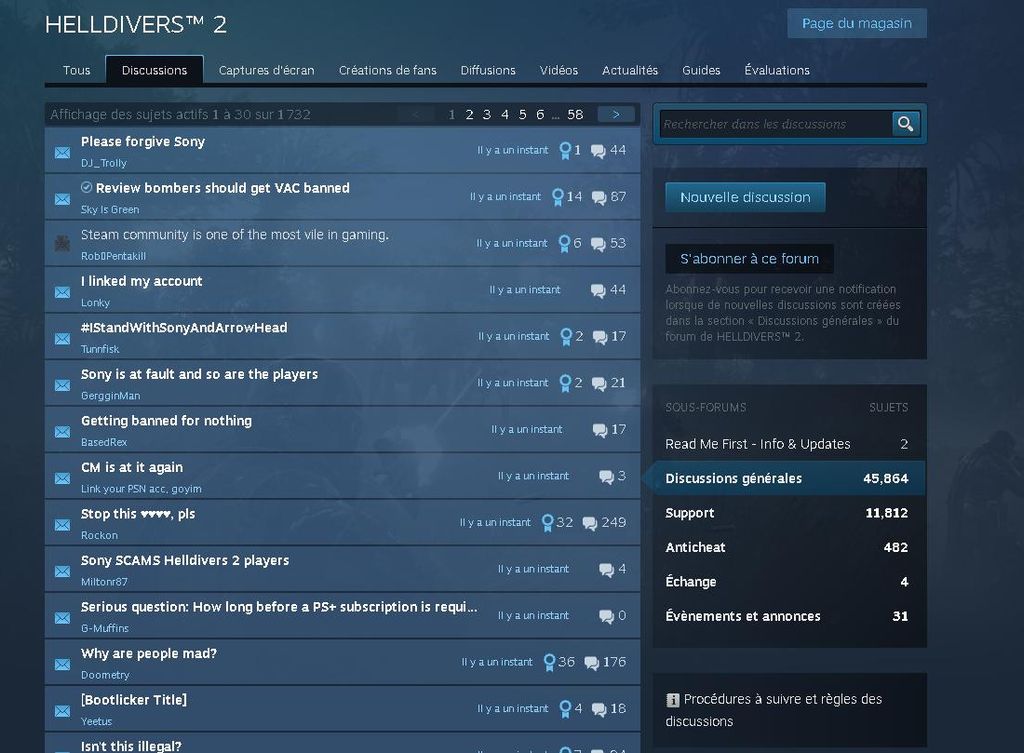This screenshot has height=753, width=1024.
Task: Select the 'Discussions générales' sub-forum
Action: click(789, 478)
